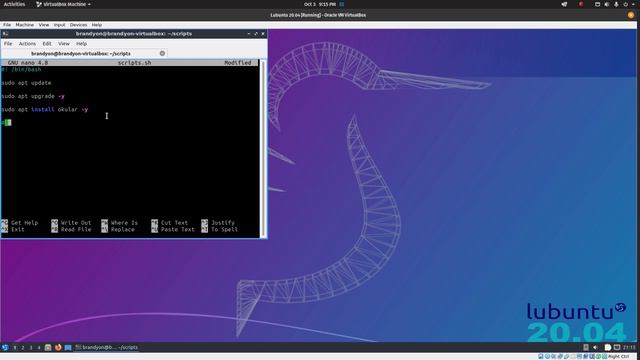Click the scripts.sh filename in nano header

tap(134, 63)
